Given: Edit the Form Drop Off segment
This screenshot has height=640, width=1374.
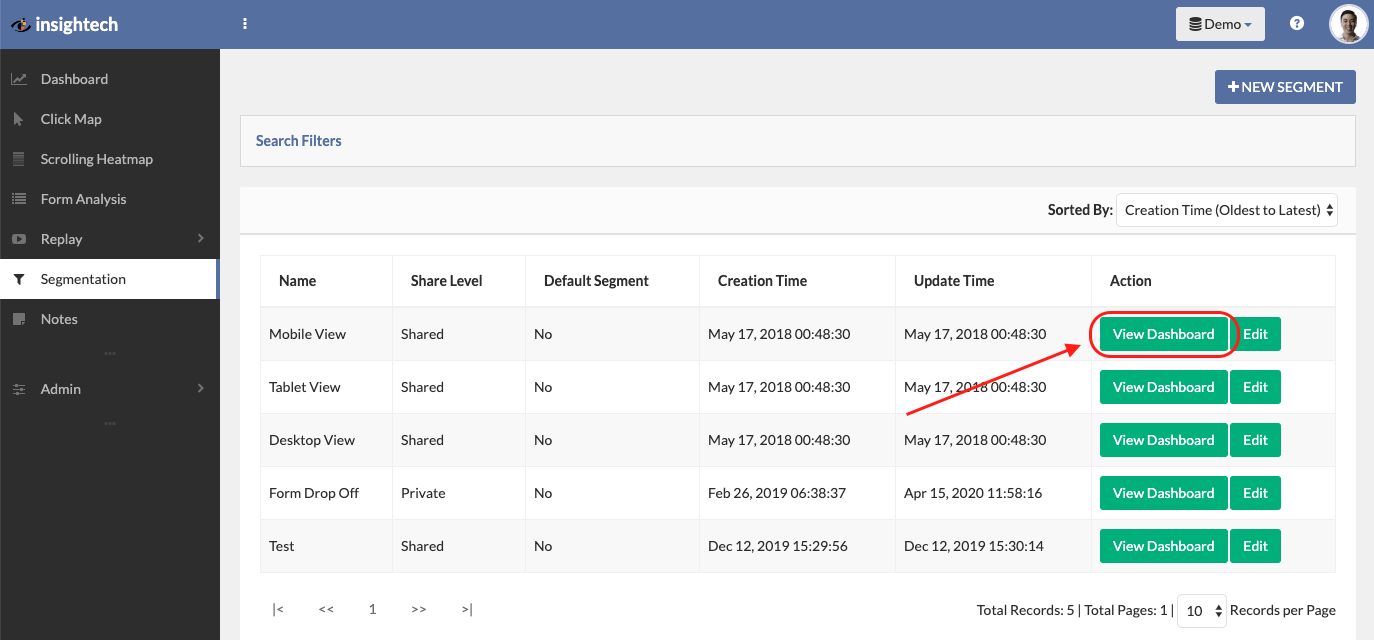Looking at the screenshot, I should click(x=1255, y=493).
